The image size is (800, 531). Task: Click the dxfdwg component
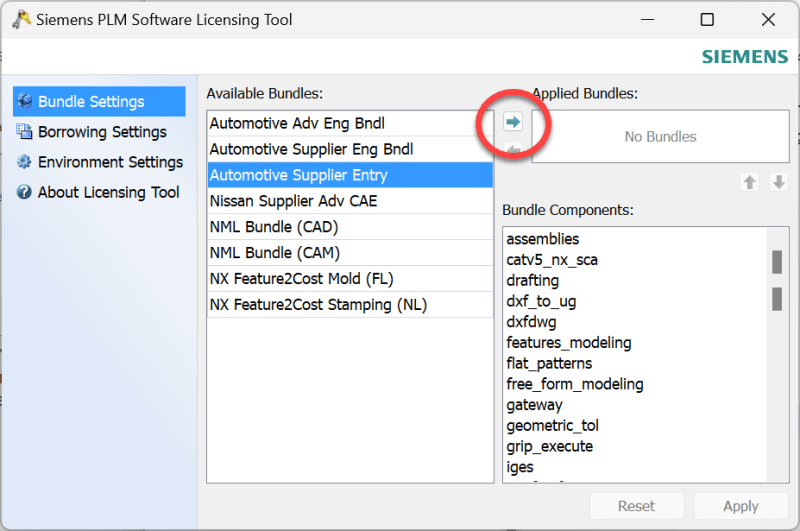point(531,322)
